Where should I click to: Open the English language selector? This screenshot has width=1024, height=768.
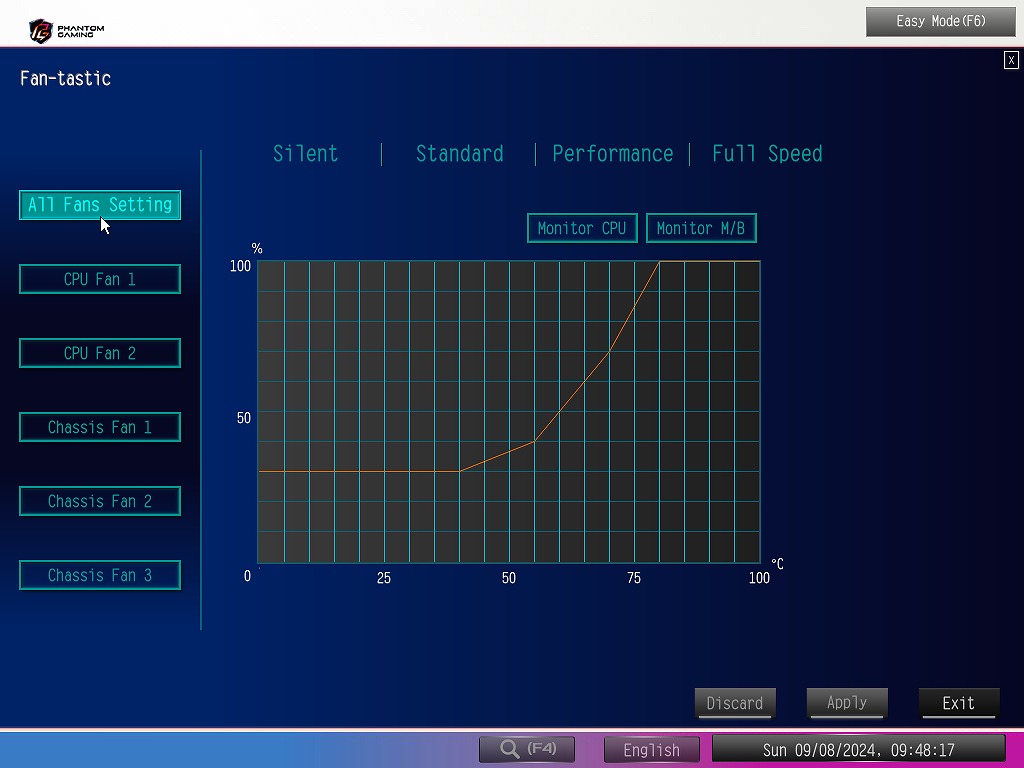[652, 749]
